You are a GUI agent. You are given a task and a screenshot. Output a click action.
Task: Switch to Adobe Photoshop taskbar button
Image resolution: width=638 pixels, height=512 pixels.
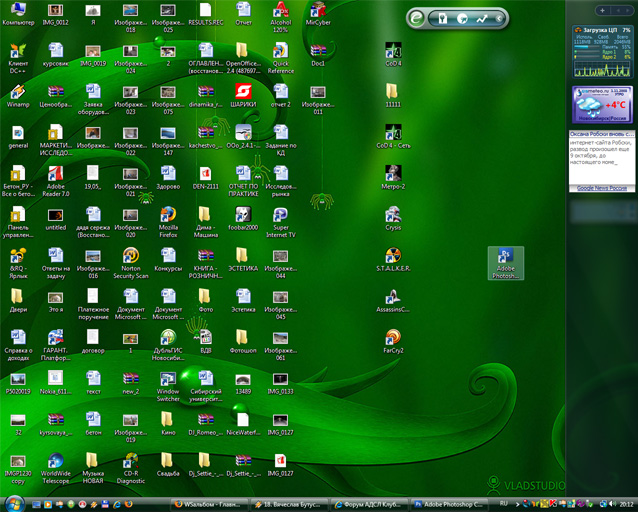(x=449, y=504)
